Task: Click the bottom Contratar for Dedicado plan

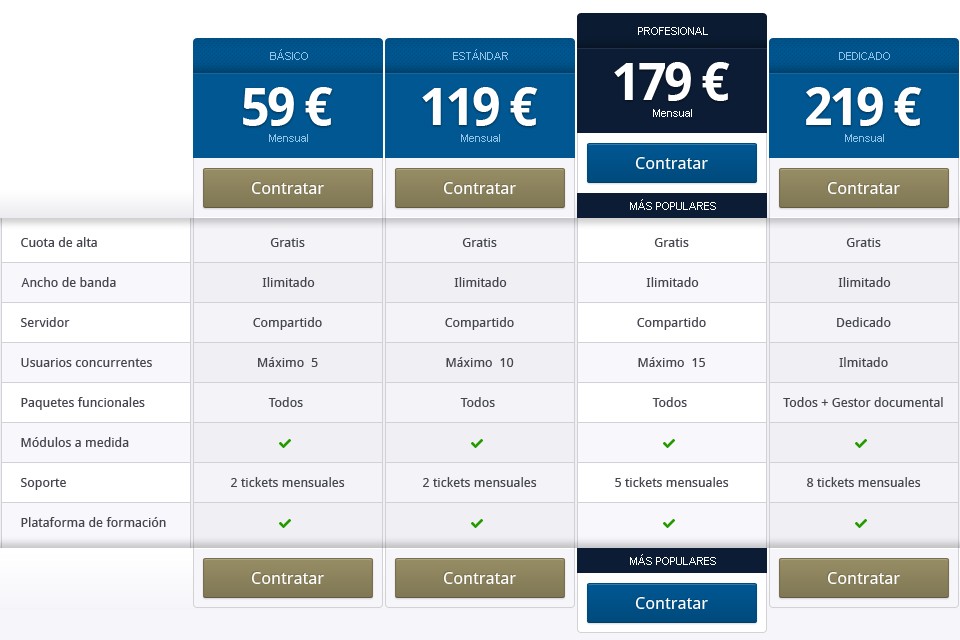Action: [x=863, y=578]
